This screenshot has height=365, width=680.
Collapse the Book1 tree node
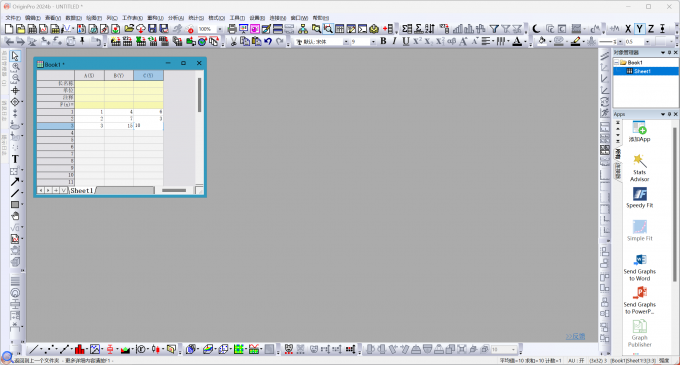tap(616, 62)
